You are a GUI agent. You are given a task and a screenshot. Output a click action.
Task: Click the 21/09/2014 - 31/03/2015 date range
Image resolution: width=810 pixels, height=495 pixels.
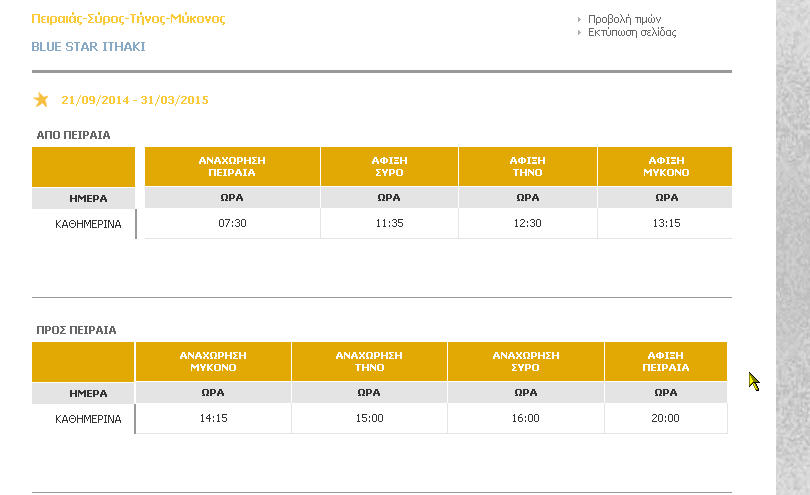pyautogui.click(x=135, y=100)
